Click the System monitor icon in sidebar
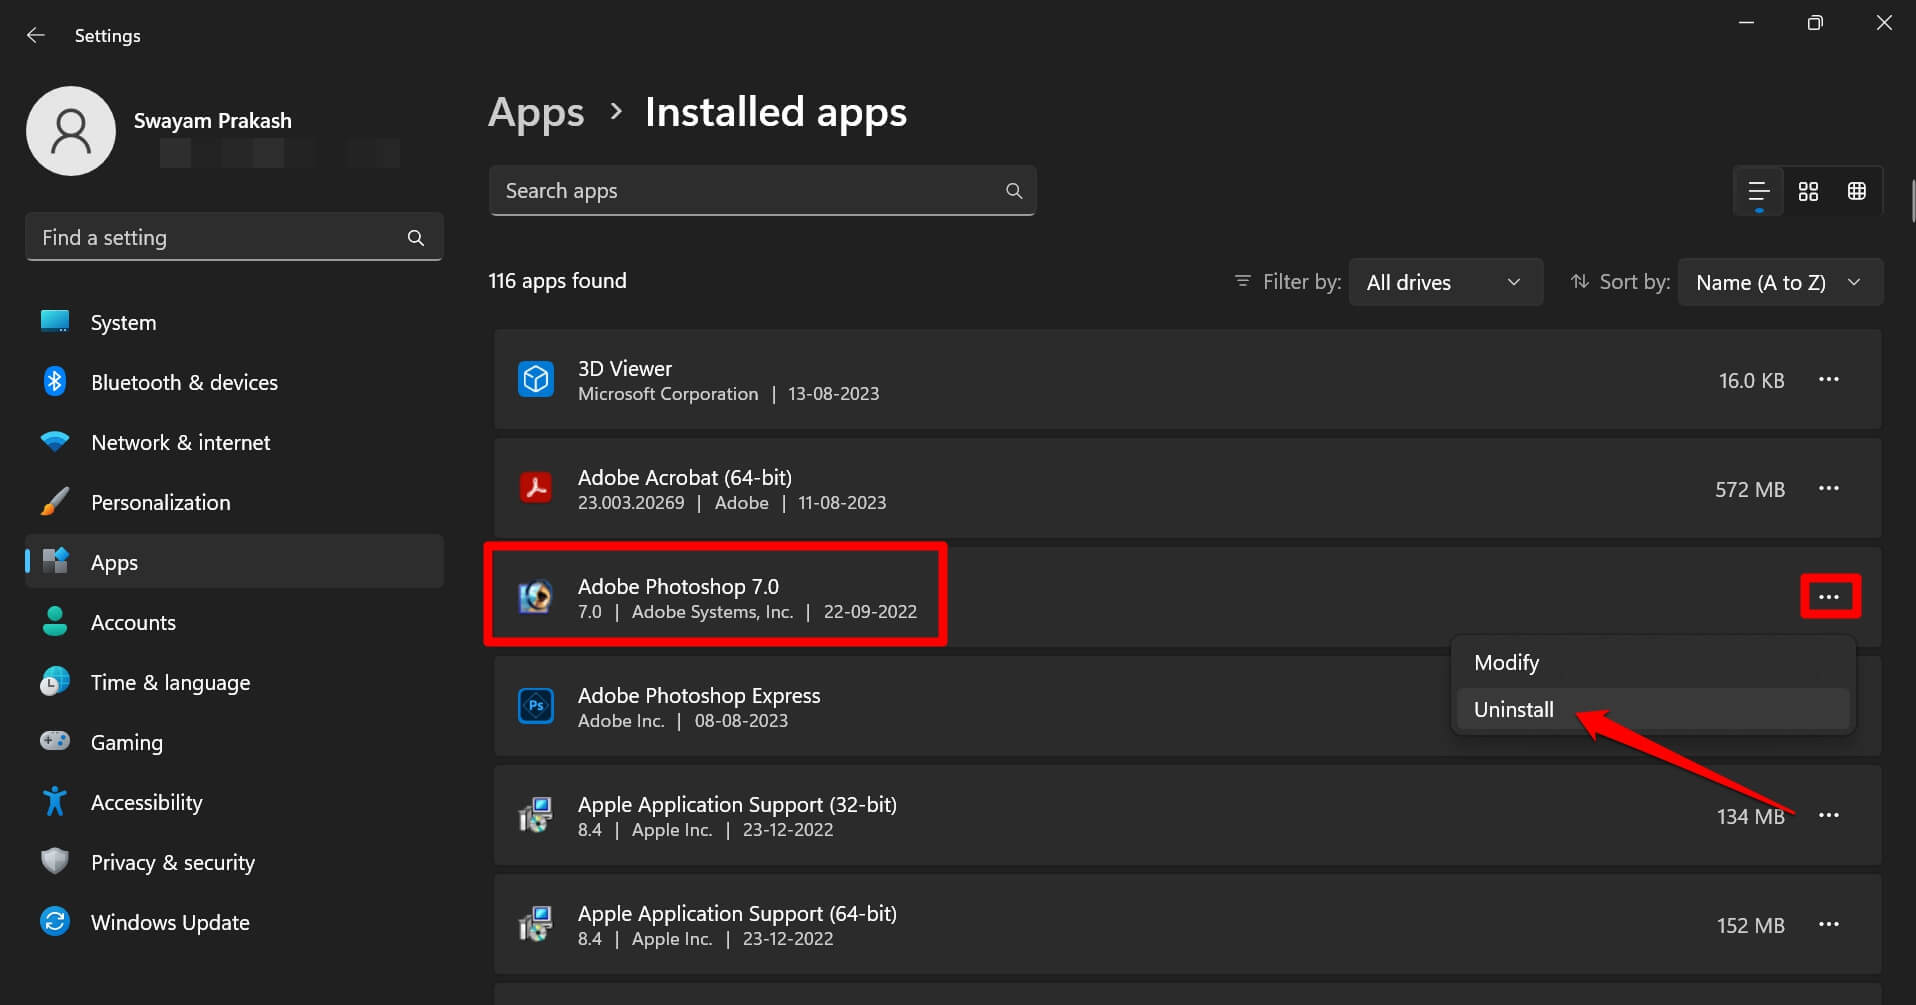Screen dimensions: 1916x1005 click(55, 322)
